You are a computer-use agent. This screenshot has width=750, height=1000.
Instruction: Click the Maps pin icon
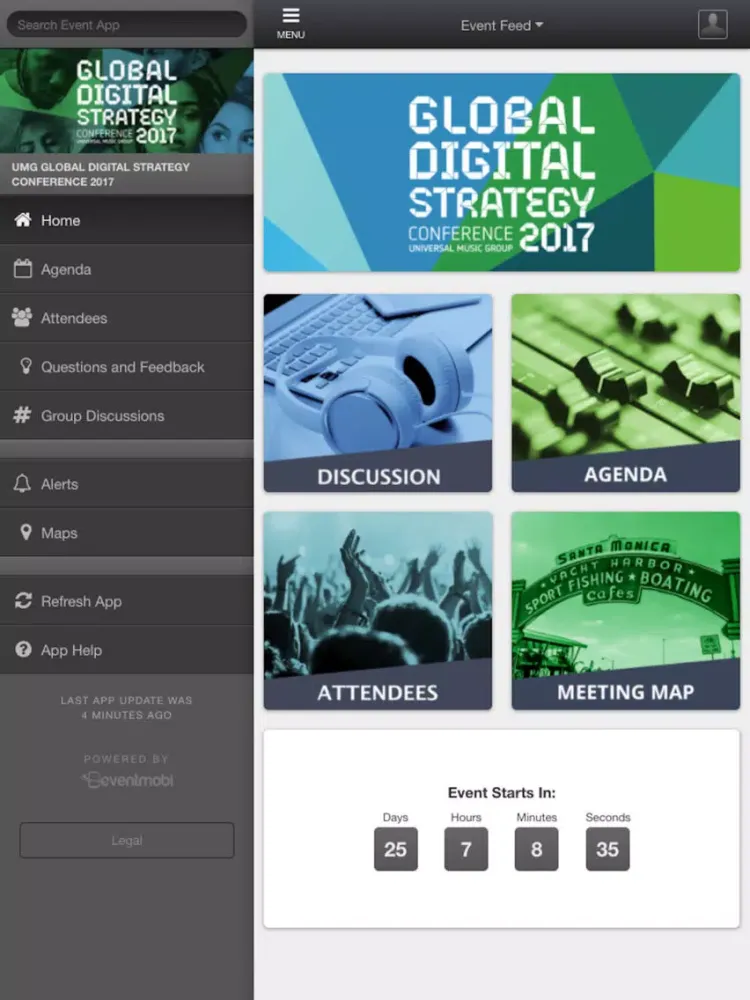coord(26,532)
